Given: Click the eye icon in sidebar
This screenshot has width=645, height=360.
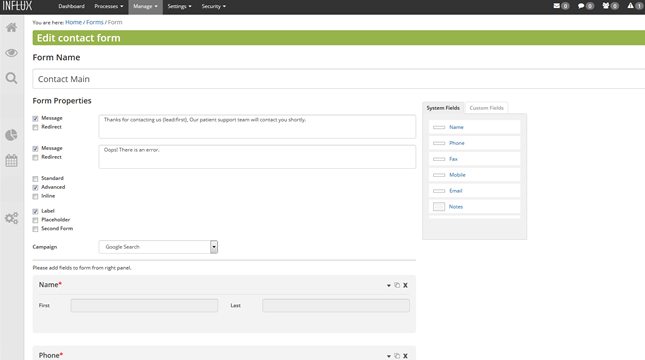Looking at the screenshot, I should 12,53.
